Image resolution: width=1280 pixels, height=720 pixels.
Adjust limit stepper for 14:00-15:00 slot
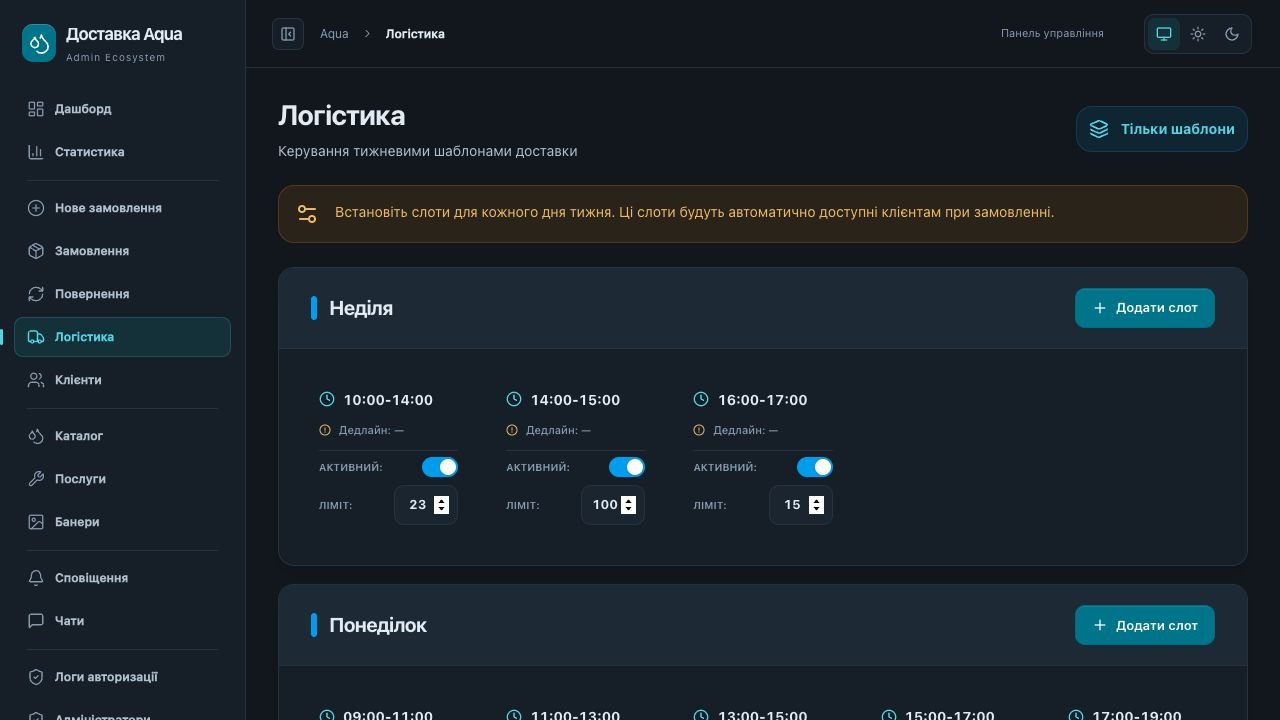coord(628,505)
